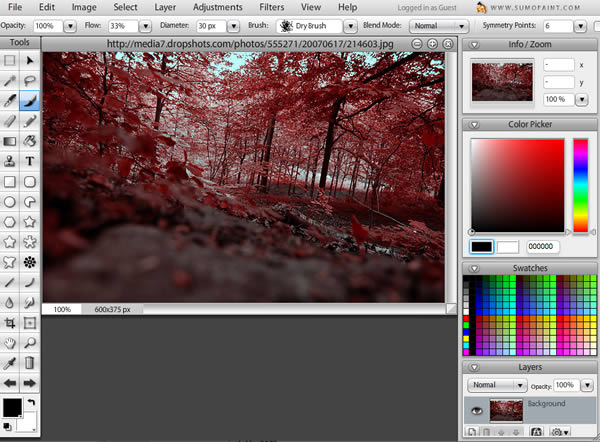Select the Zoom magnifier tool
600x442 pixels.
(x=29, y=343)
